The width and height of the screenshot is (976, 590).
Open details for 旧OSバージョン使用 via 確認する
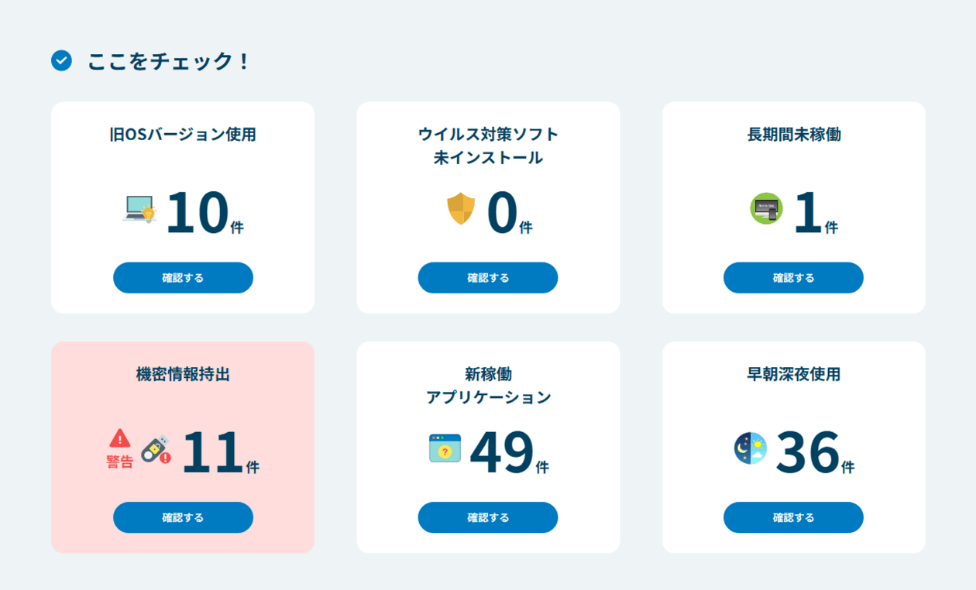point(183,277)
